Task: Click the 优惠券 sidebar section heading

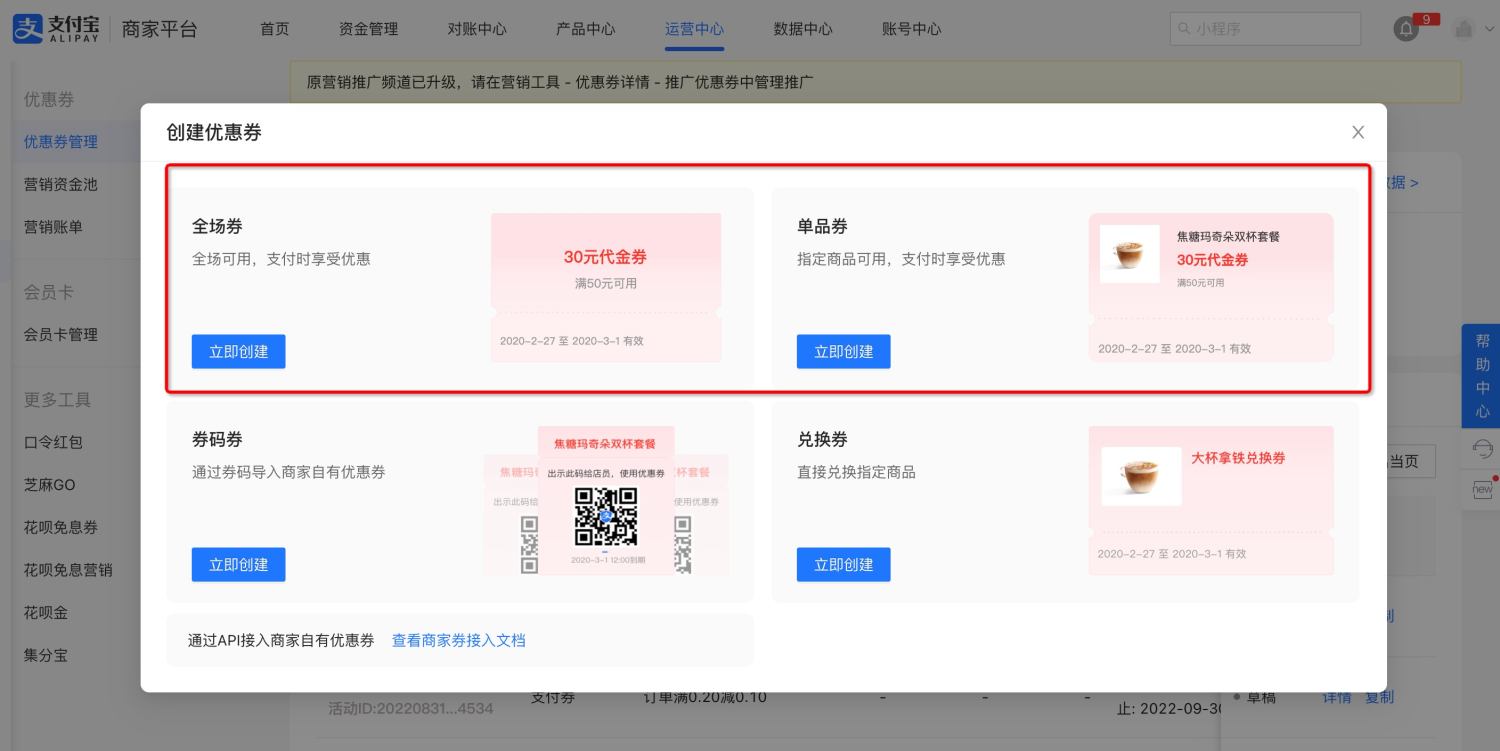Action: [49, 99]
